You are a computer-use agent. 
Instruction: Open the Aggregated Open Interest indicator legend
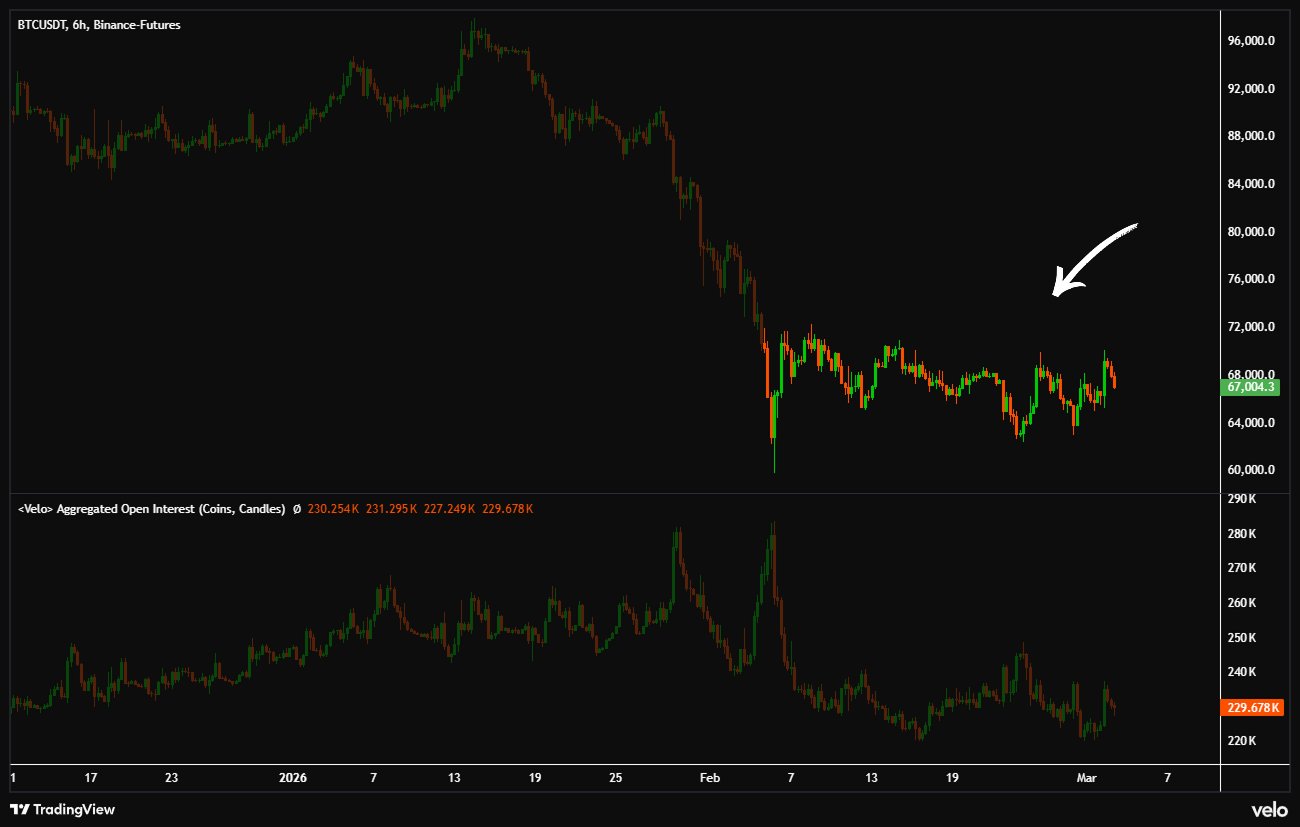click(152, 509)
